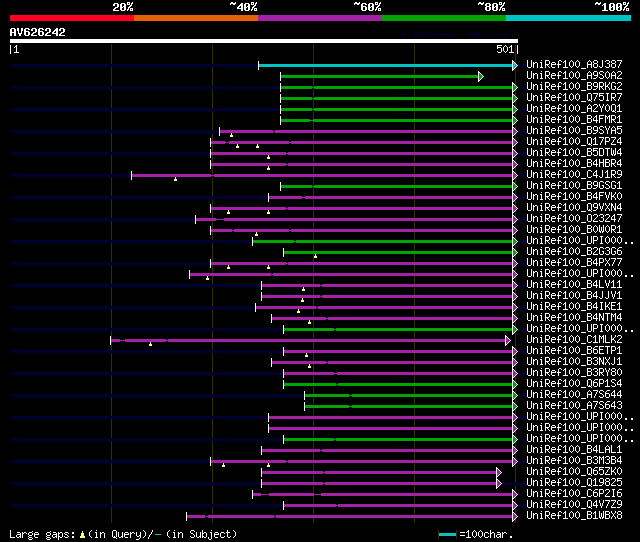
Task: Click the red 20% identity legend segment
Action: 72,18
